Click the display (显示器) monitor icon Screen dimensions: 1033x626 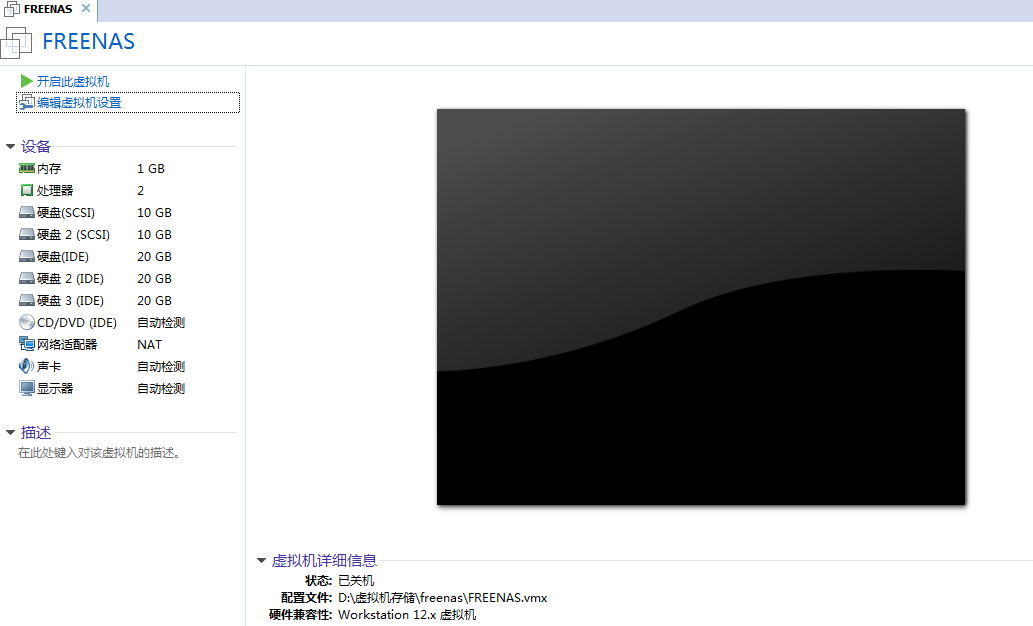tap(27, 388)
